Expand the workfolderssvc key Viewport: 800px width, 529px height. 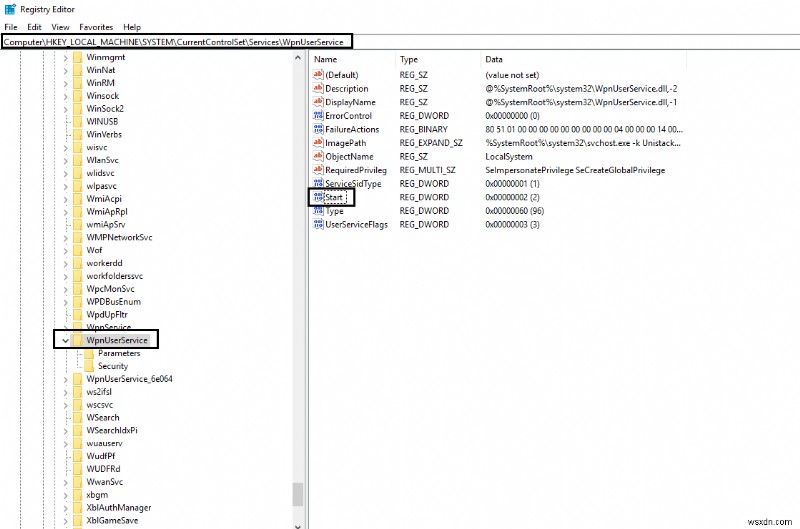(x=65, y=276)
